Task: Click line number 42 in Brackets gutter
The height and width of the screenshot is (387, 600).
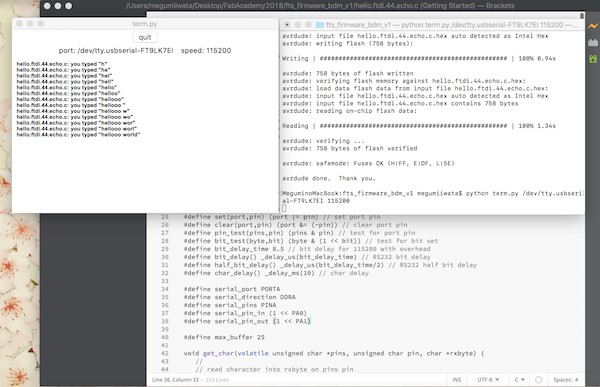Action: 165,354
